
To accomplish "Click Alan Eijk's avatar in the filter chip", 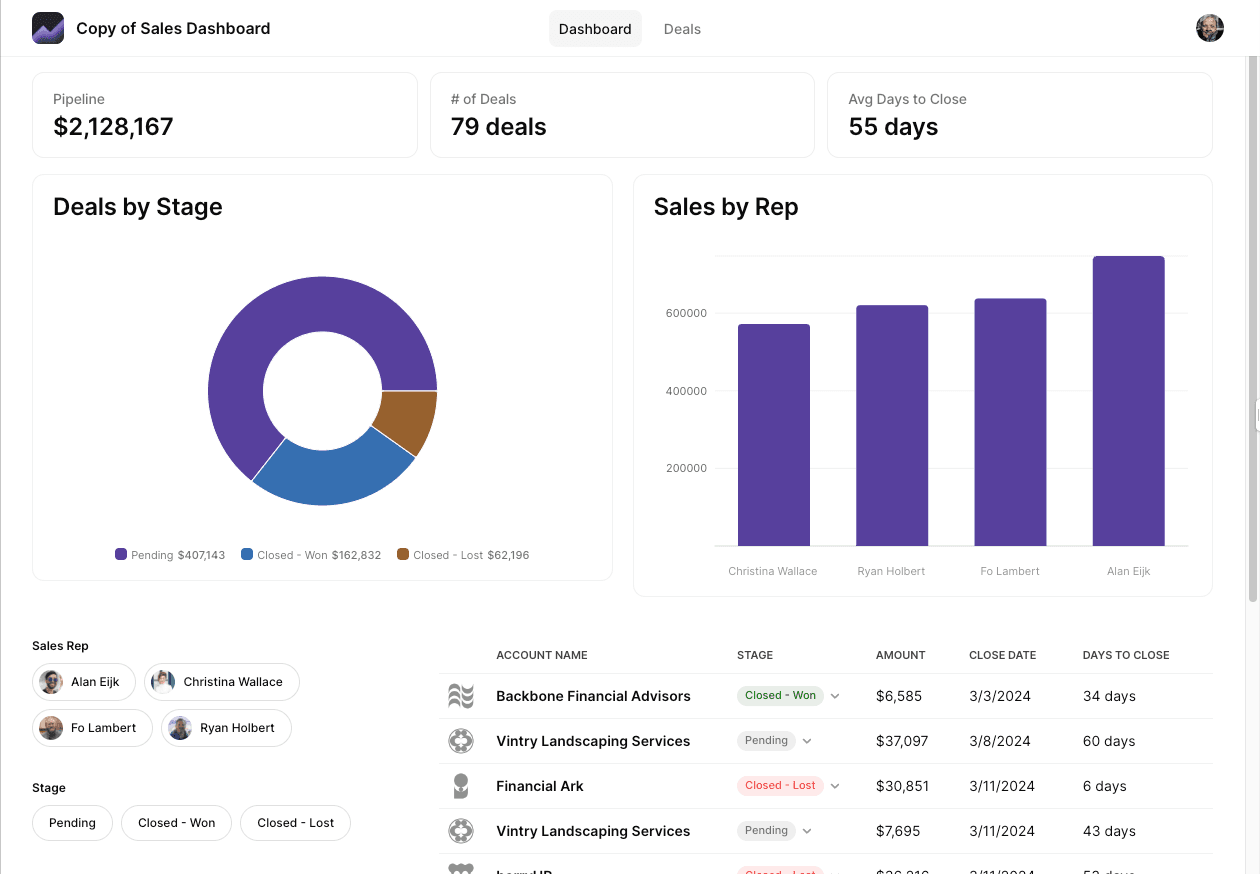I will [50, 681].
